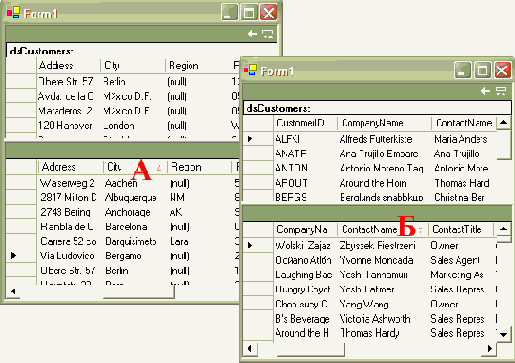The height and width of the screenshot is (363, 515).
Task: Click the CompanyNa header above Wolski Zajaz
Action: 305,229
